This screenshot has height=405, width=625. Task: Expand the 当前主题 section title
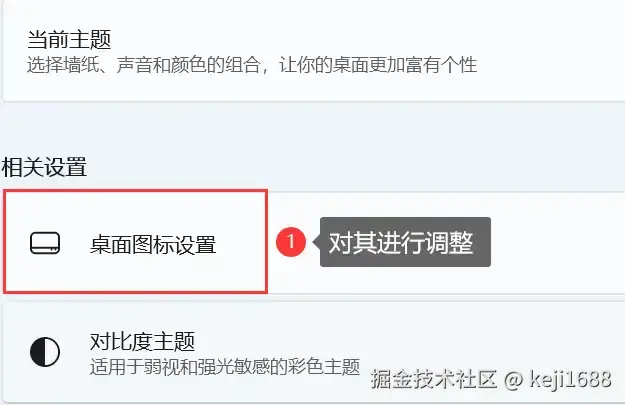point(69,39)
